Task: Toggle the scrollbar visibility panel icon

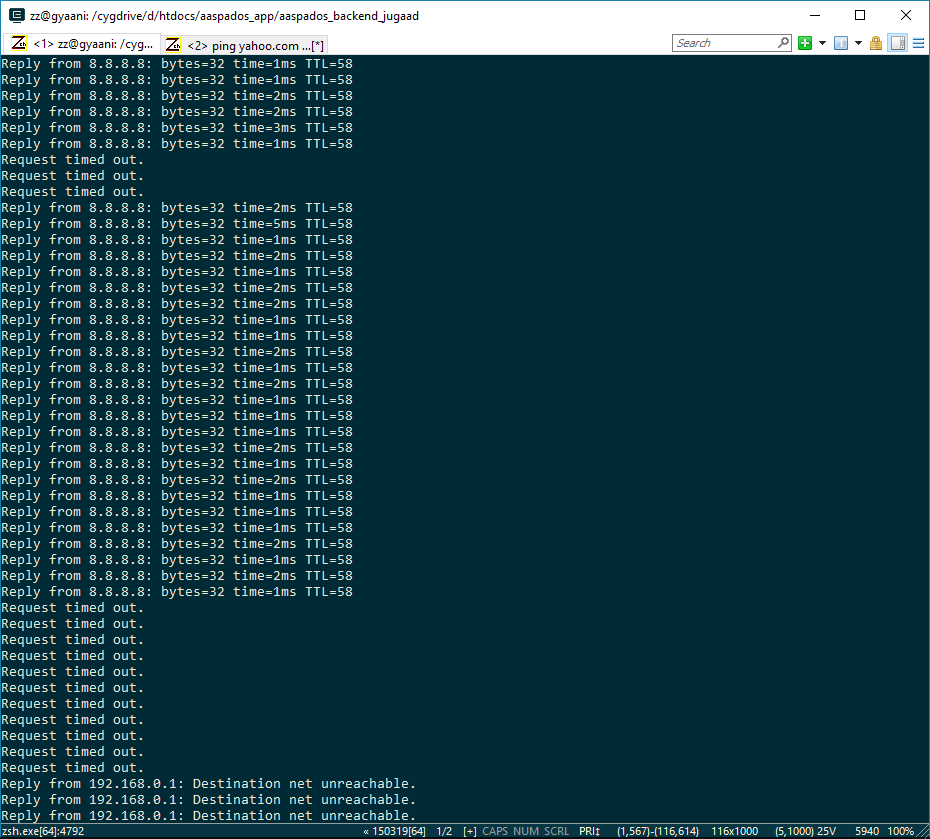Action: point(898,43)
